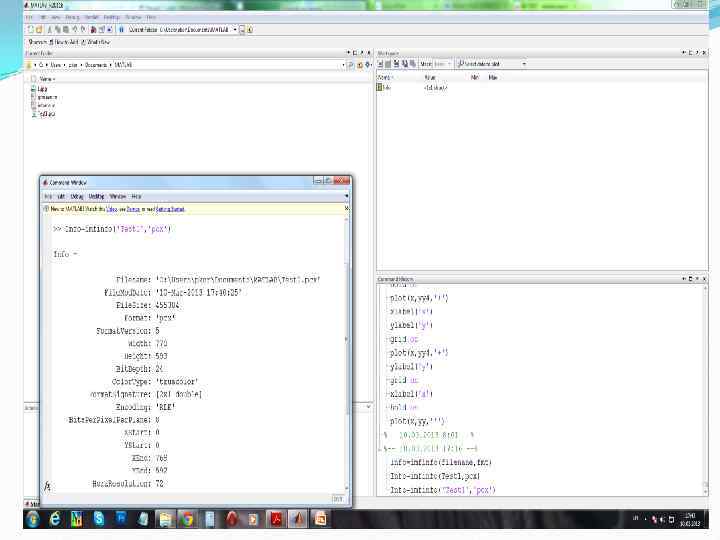Image resolution: width=720 pixels, height=540 pixels.
Task: Select first file in Current Folder list
Action: pyautogui.click(x=39, y=89)
